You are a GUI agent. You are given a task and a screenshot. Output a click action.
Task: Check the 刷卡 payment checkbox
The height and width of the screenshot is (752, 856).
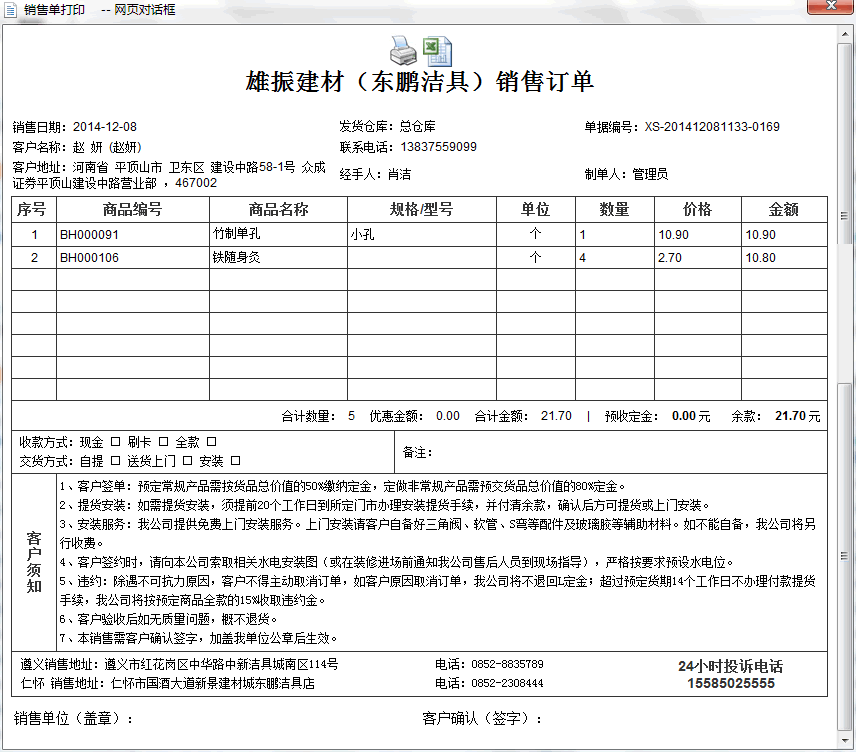pyautogui.click(x=163, y=441)
